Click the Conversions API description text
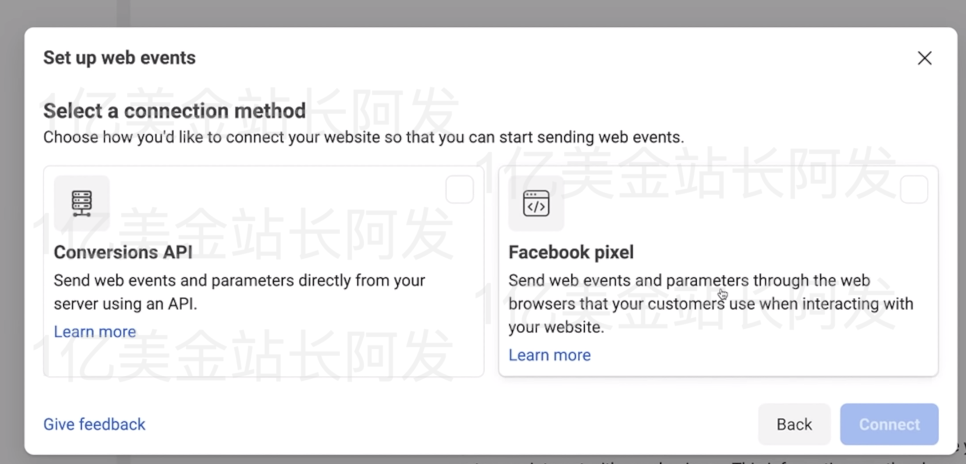Screen dimensions: 966x464 [239, 291]
